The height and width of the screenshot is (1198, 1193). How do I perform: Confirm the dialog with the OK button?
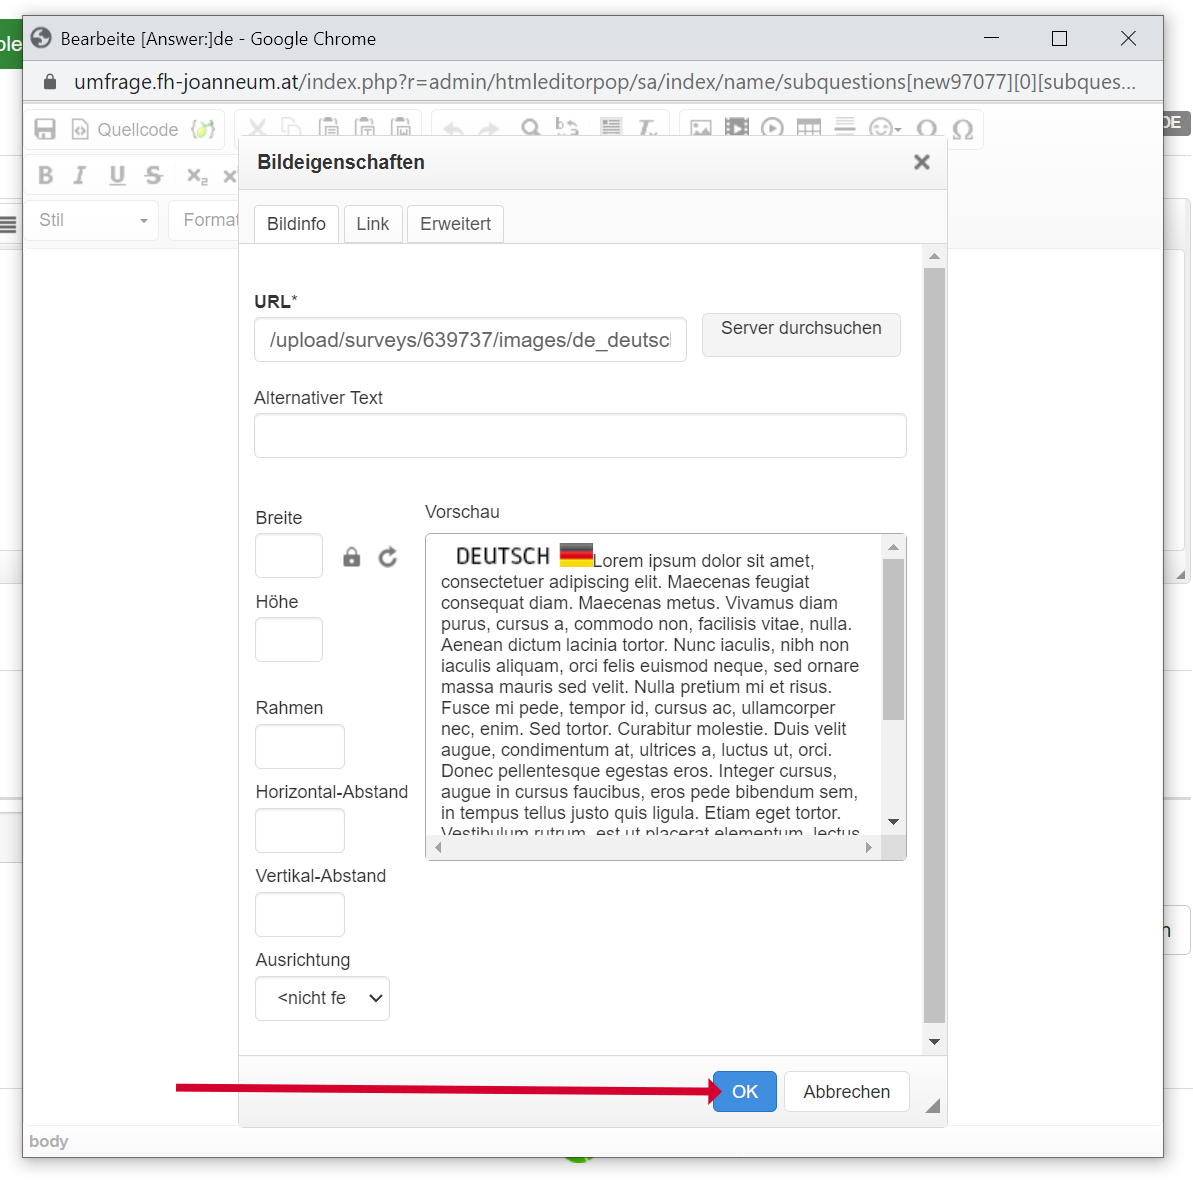[745, 1092]
